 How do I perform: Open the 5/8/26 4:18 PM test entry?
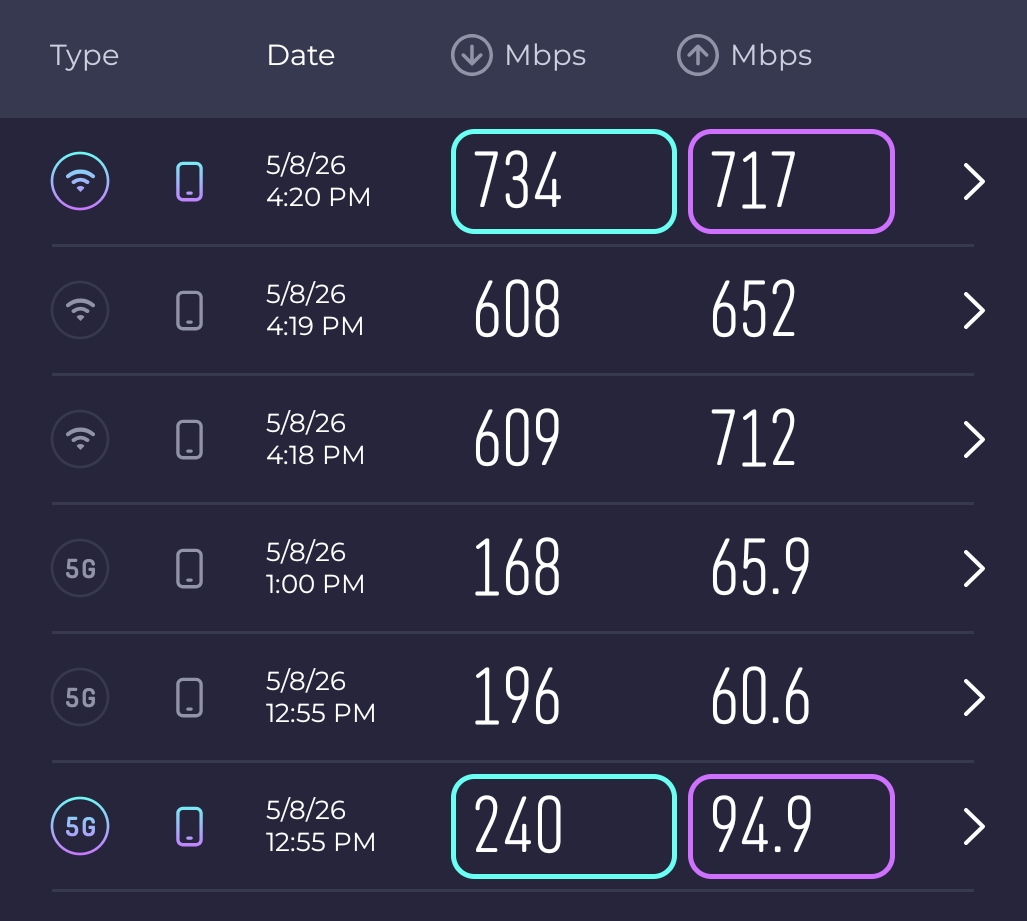[513, 439]
